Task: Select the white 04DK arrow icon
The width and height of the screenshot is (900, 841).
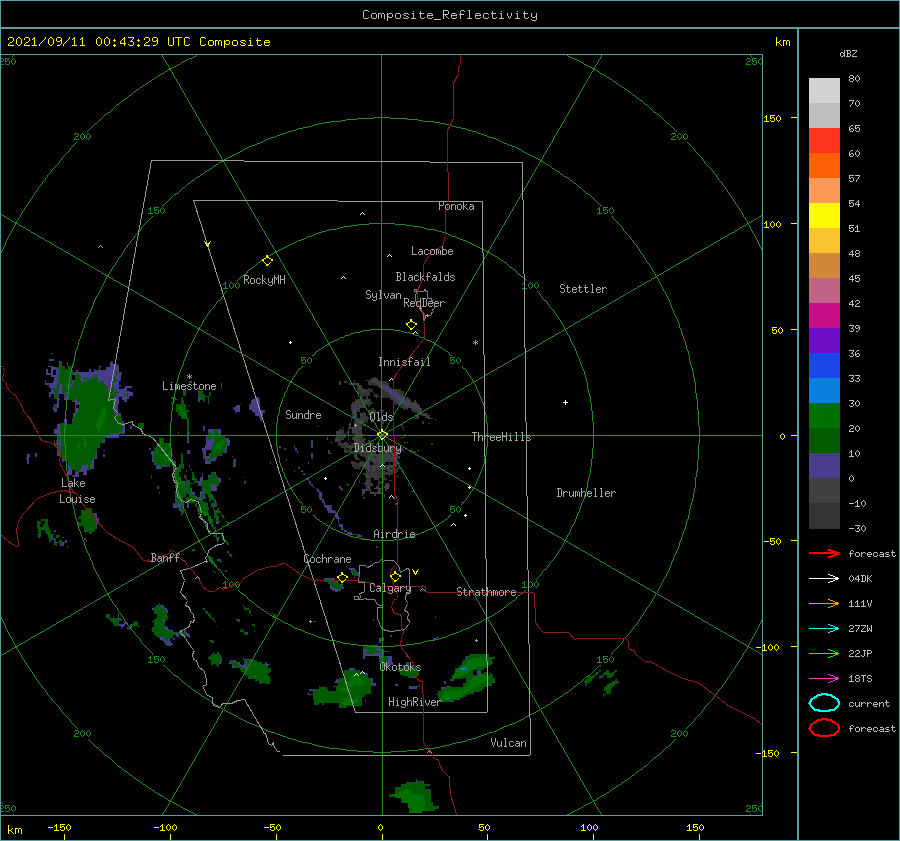Action: pyautogui.click(x=824, y=579)
